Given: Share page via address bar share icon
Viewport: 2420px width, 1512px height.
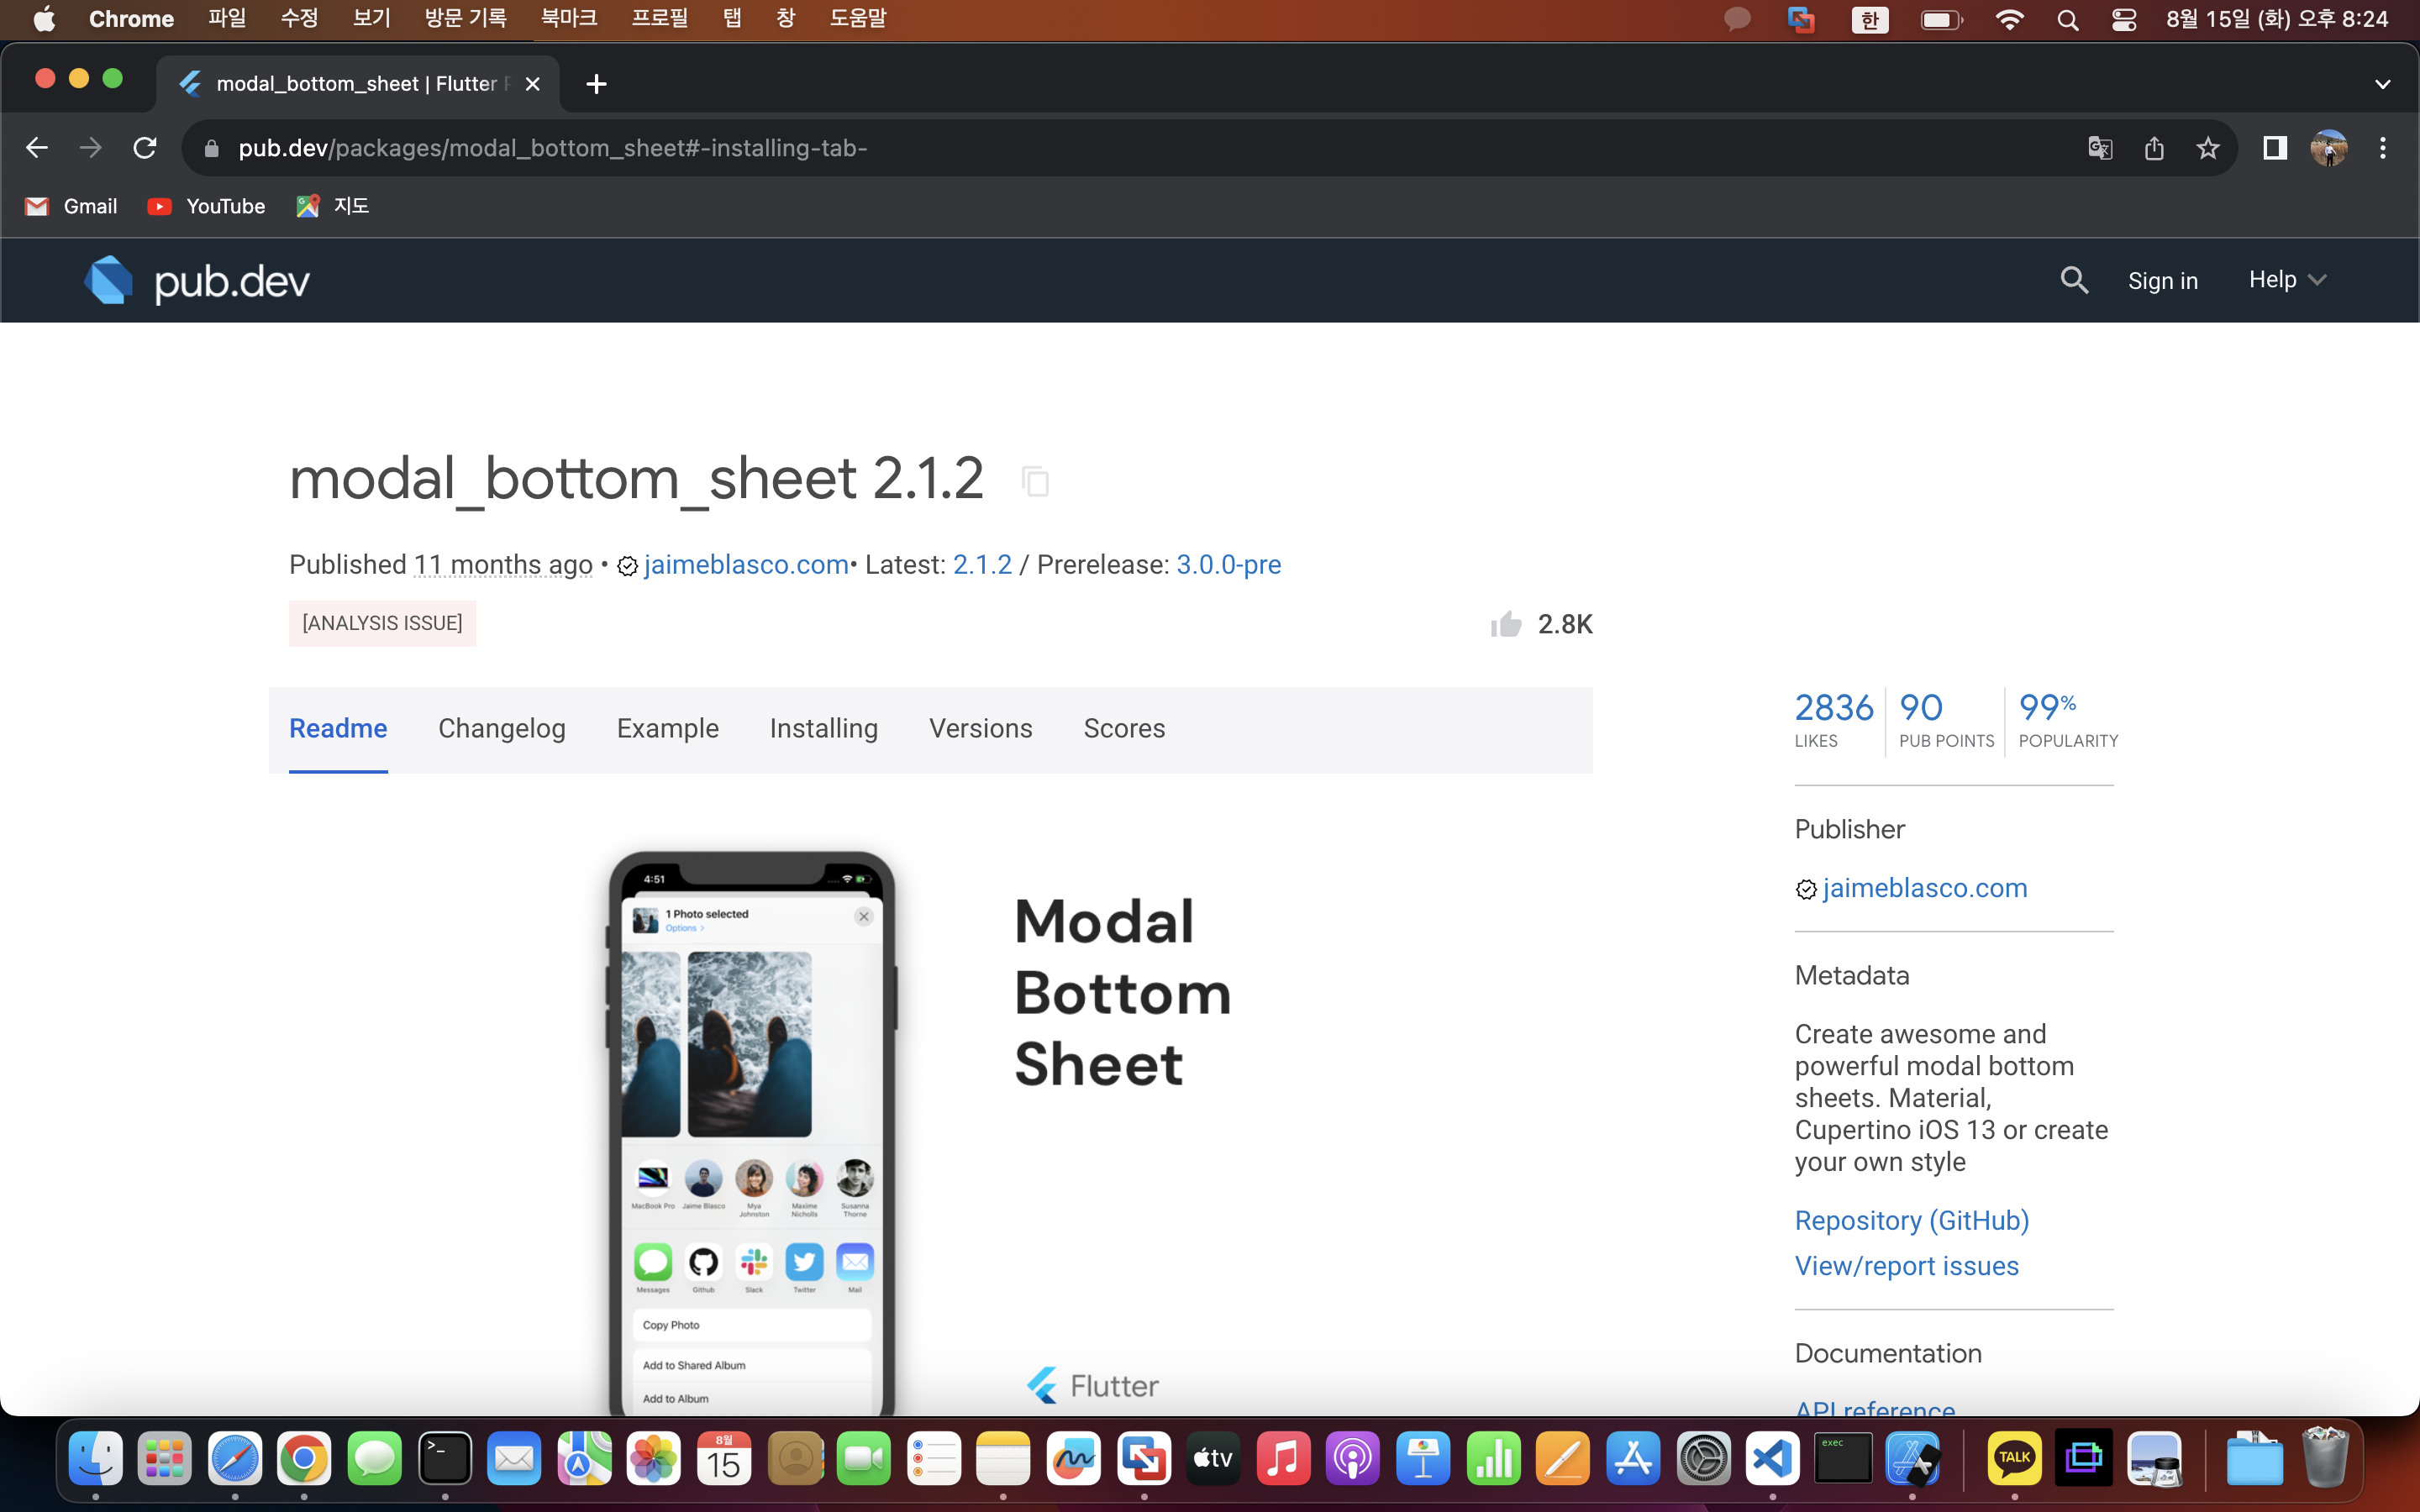Looking at the screenshot, I should (x=2154, y=148).
